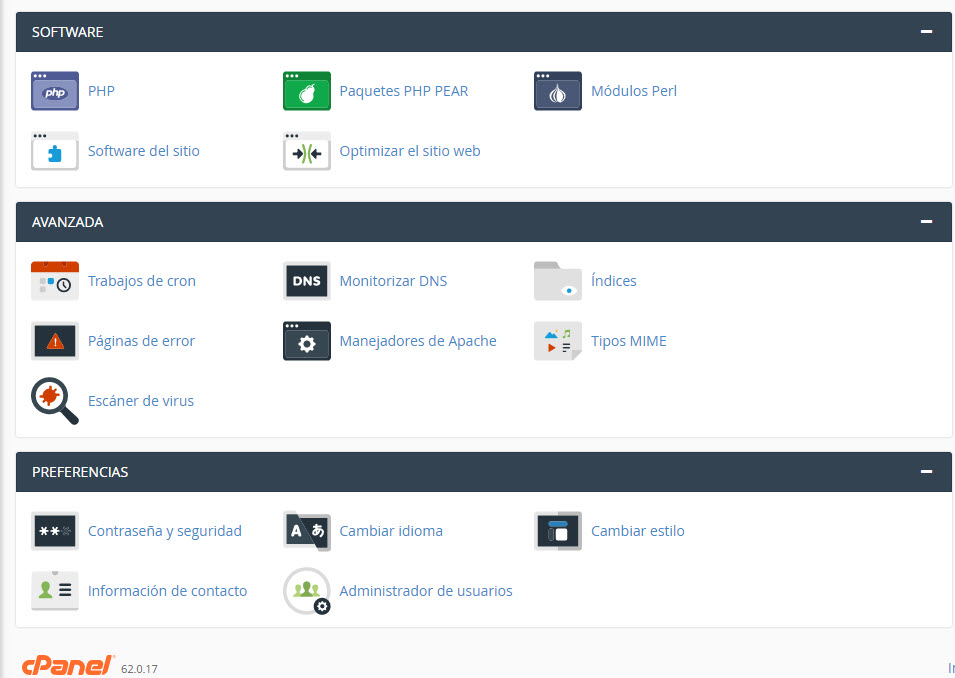Click the Monitorizar DNS icon
The height and width of the screenshot is (678, 955).
306,281
